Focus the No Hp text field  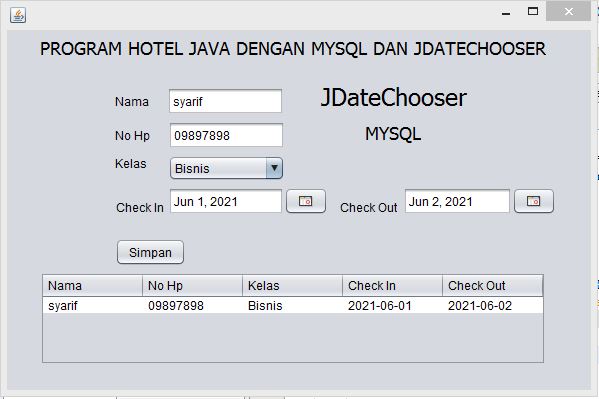[x=226, y=135]
